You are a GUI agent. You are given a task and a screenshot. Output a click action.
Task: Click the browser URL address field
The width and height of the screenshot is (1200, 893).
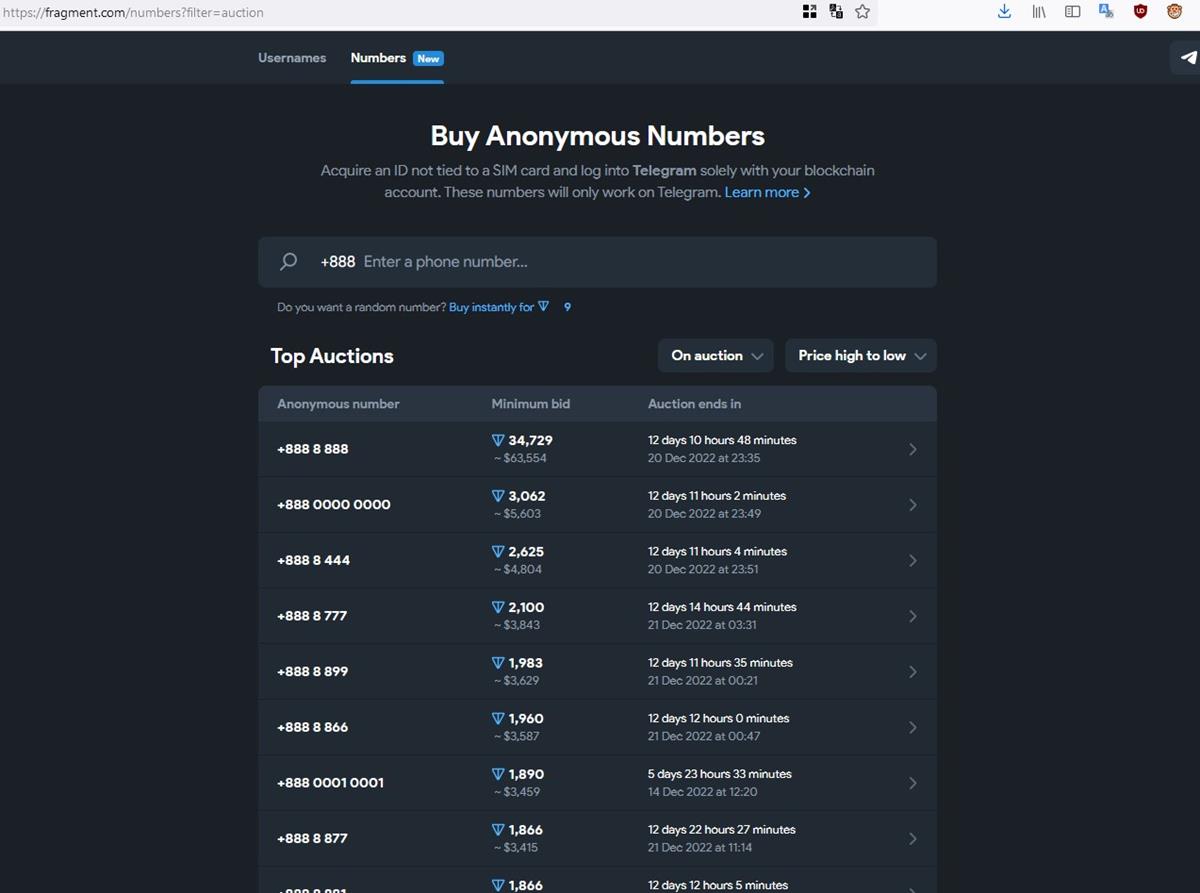point(400,12)
